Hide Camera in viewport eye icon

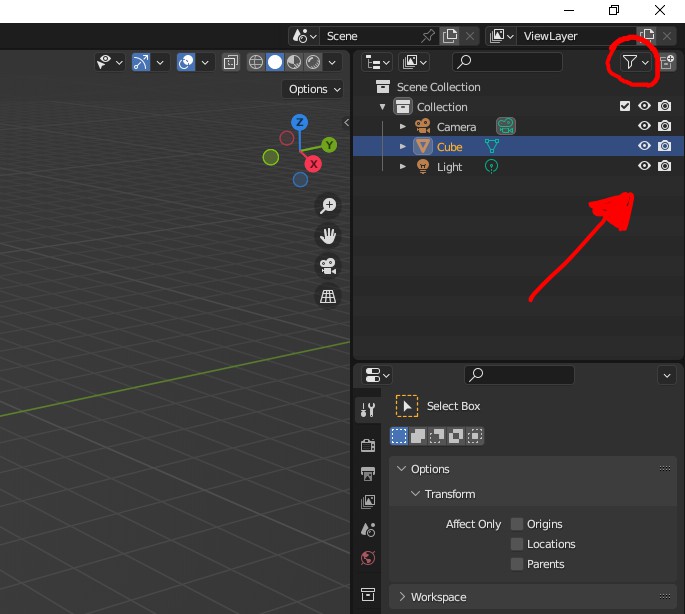click(644, 126)
